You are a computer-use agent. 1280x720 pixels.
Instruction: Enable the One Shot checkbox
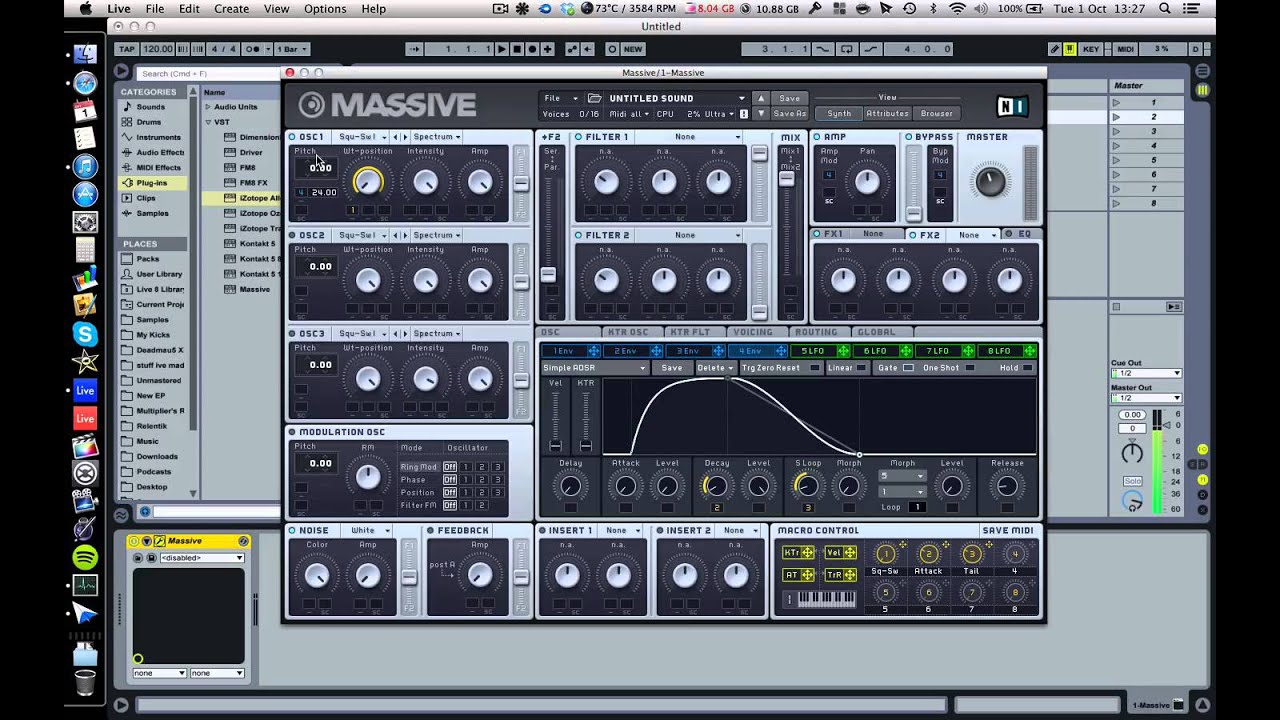pyautogui.click(x=968, y=368)
